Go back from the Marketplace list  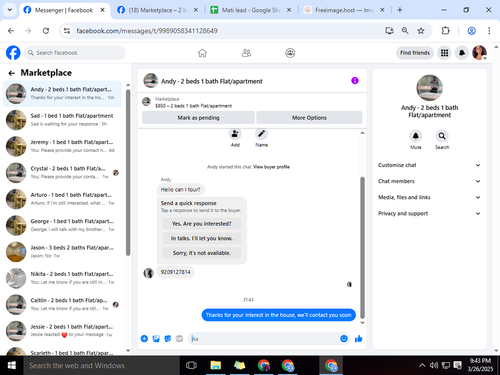tap(12, 73)
